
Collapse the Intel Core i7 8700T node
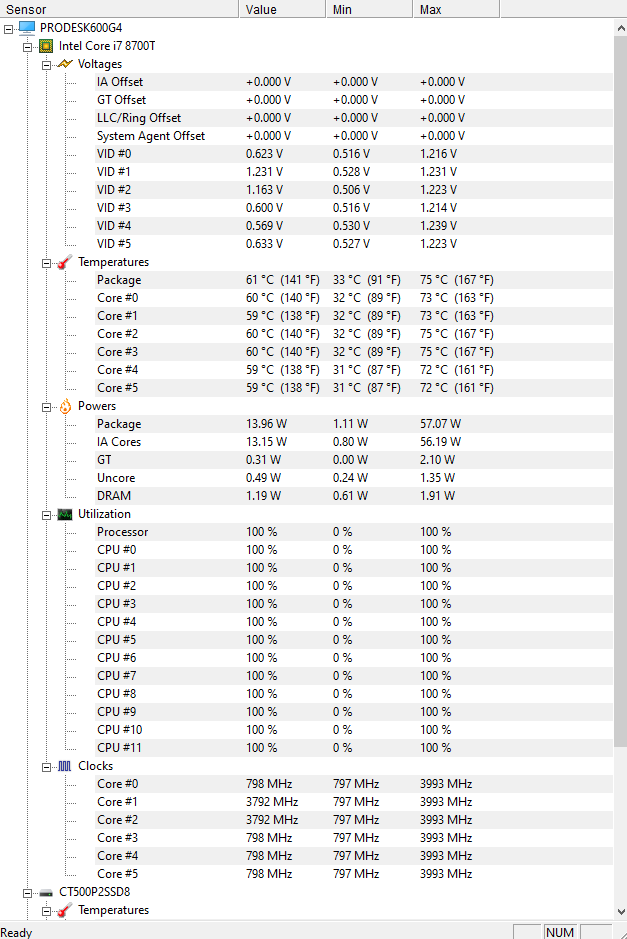pyautogui.click(x=28, y=47)
